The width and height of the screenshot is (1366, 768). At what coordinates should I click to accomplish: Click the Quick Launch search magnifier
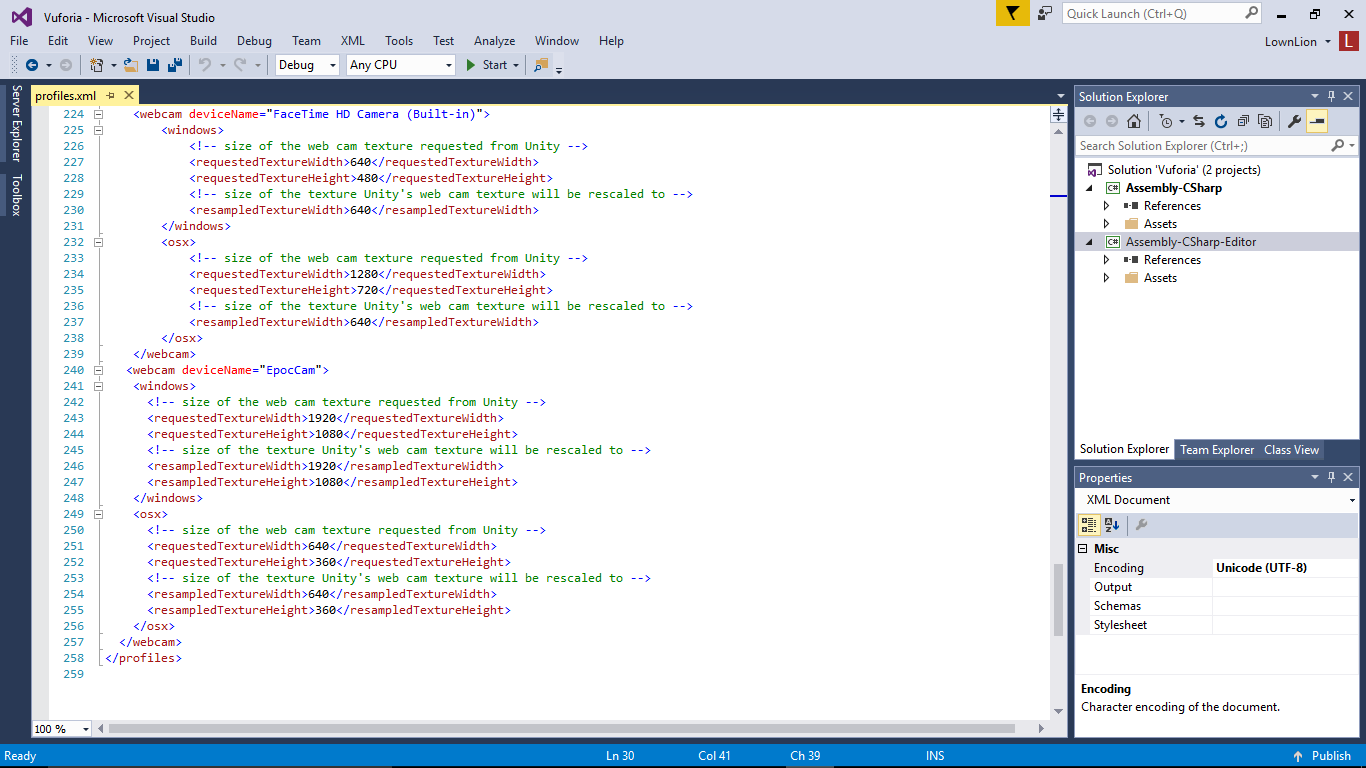click(x=1252, y=13)
